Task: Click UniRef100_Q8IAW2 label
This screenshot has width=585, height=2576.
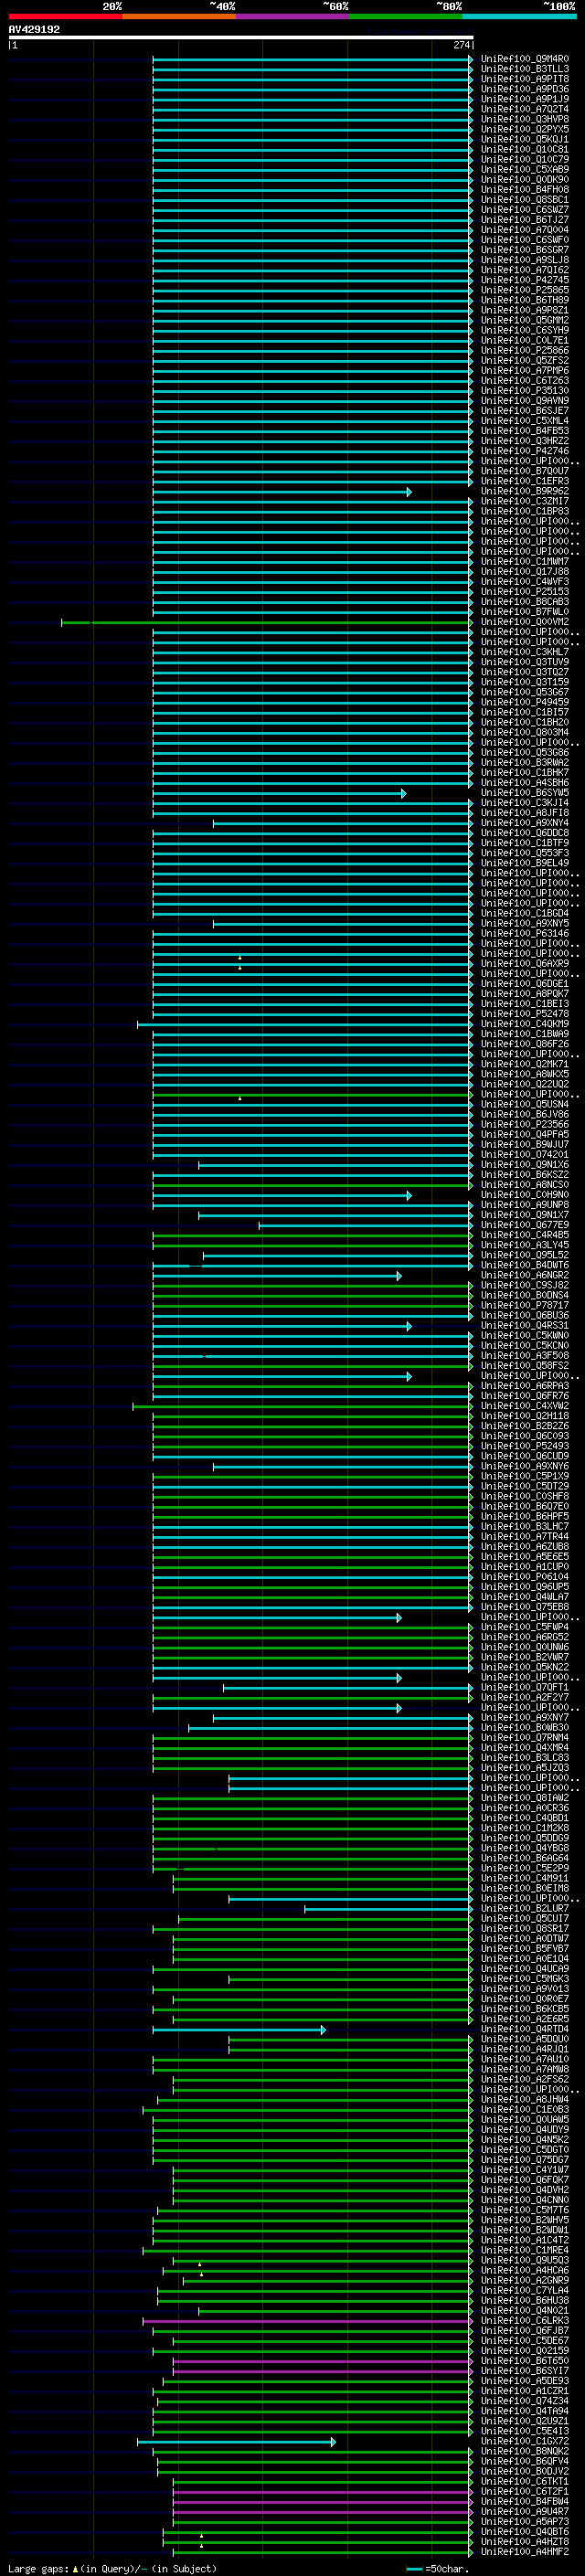Action: pos(525,1797)
